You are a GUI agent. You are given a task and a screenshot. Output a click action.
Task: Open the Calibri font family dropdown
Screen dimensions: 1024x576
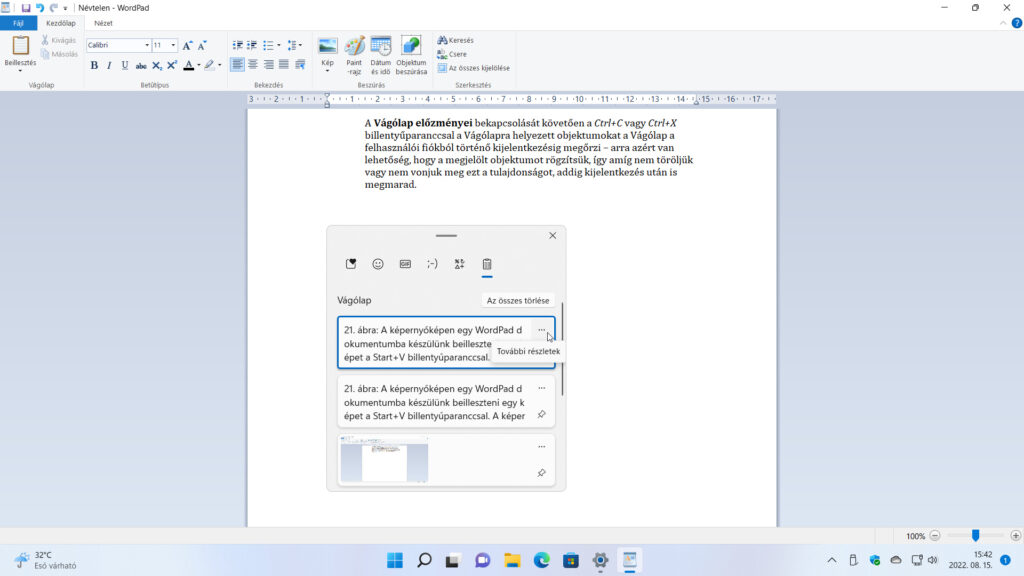coord(147,45)
